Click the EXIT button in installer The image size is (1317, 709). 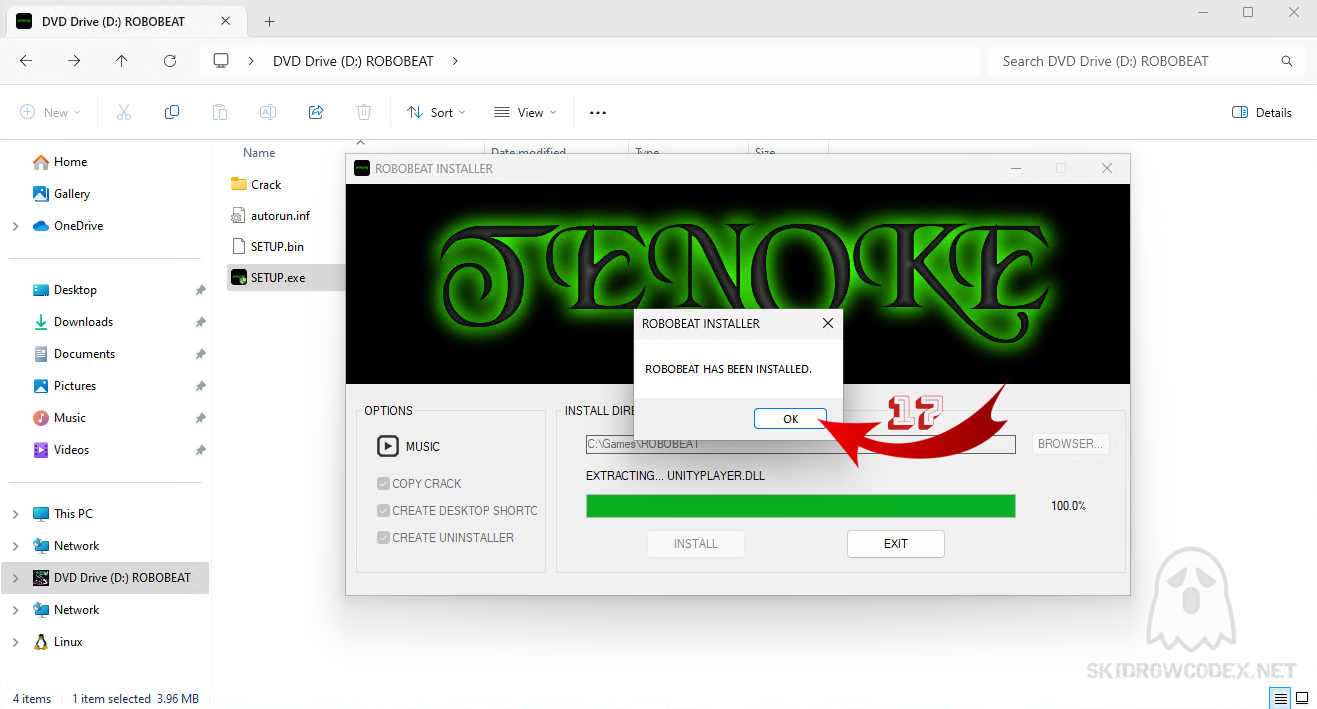(x=896, y=544)
